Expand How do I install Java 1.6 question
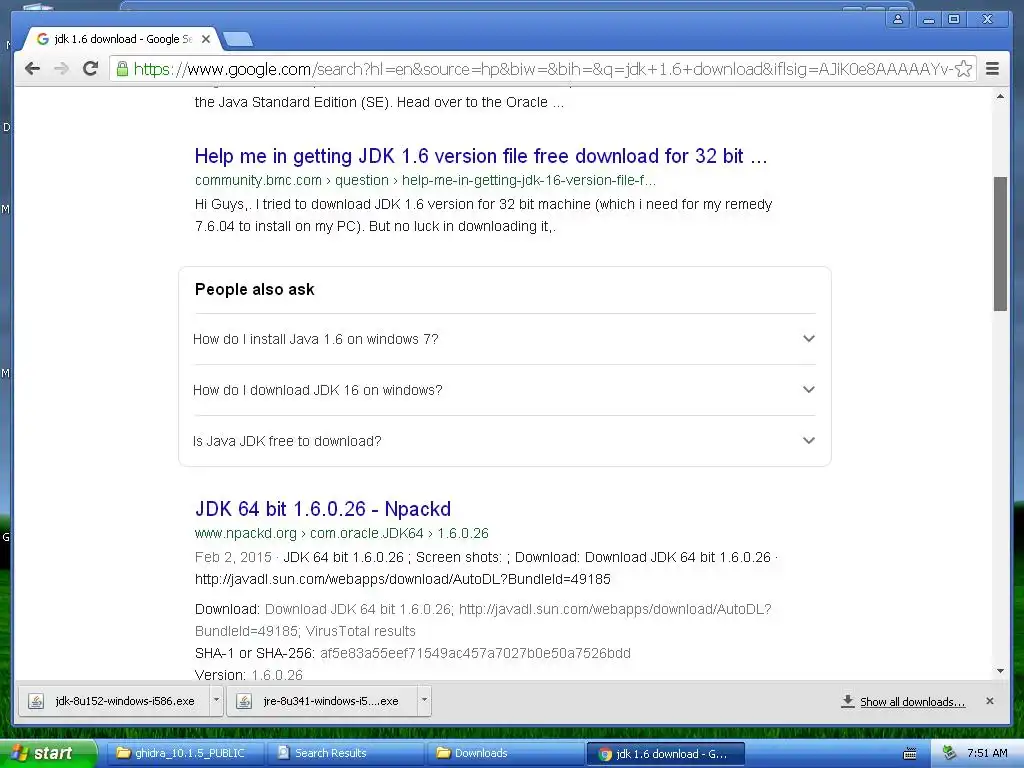The height and width of the screenshot is (768, 1024). pos(504,339)
